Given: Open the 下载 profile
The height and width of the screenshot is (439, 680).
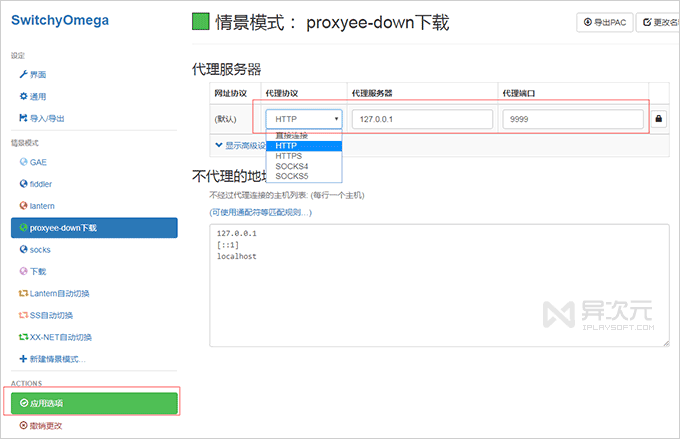Looking at the screenshot, I should pyautogui.click(x=33, y=271).
